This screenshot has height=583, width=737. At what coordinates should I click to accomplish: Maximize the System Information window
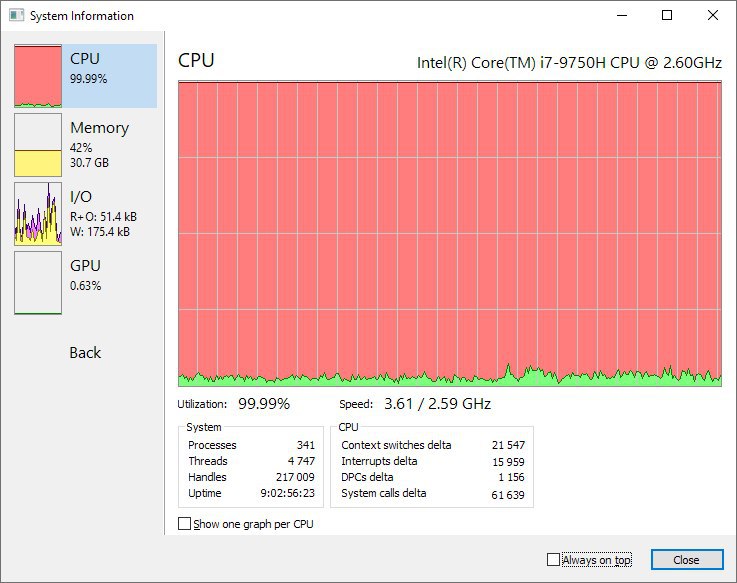(667, 15)
